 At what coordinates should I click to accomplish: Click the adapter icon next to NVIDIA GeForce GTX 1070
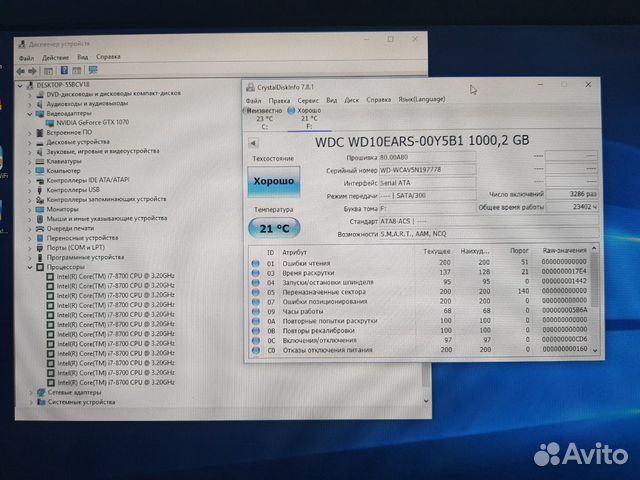(x=50, y=123)
